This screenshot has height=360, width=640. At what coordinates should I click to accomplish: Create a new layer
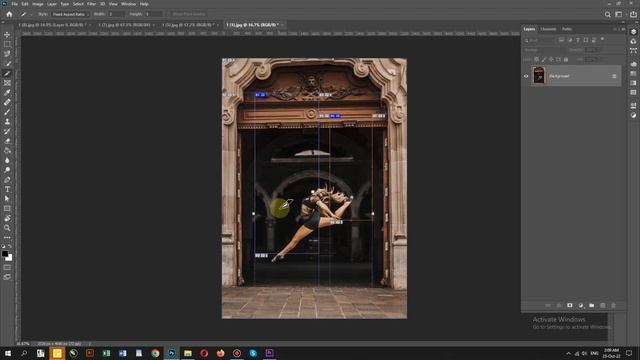(x=602, y=305)
